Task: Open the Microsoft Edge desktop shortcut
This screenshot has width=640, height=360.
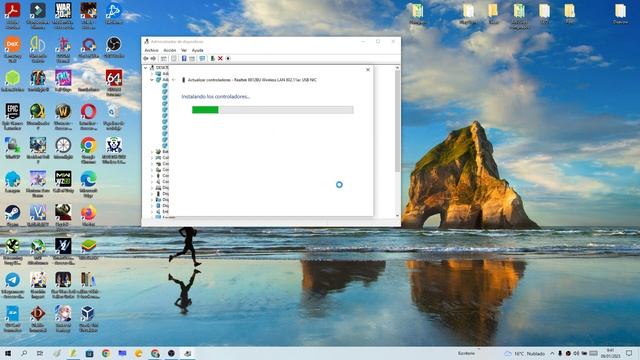Action: point(88,184)
